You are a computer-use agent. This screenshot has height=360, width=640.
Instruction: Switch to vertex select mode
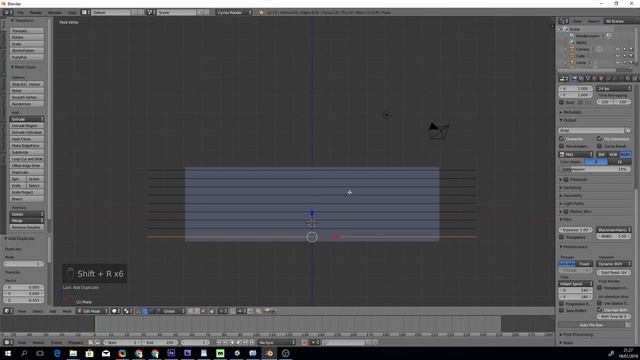click(191, 311)
